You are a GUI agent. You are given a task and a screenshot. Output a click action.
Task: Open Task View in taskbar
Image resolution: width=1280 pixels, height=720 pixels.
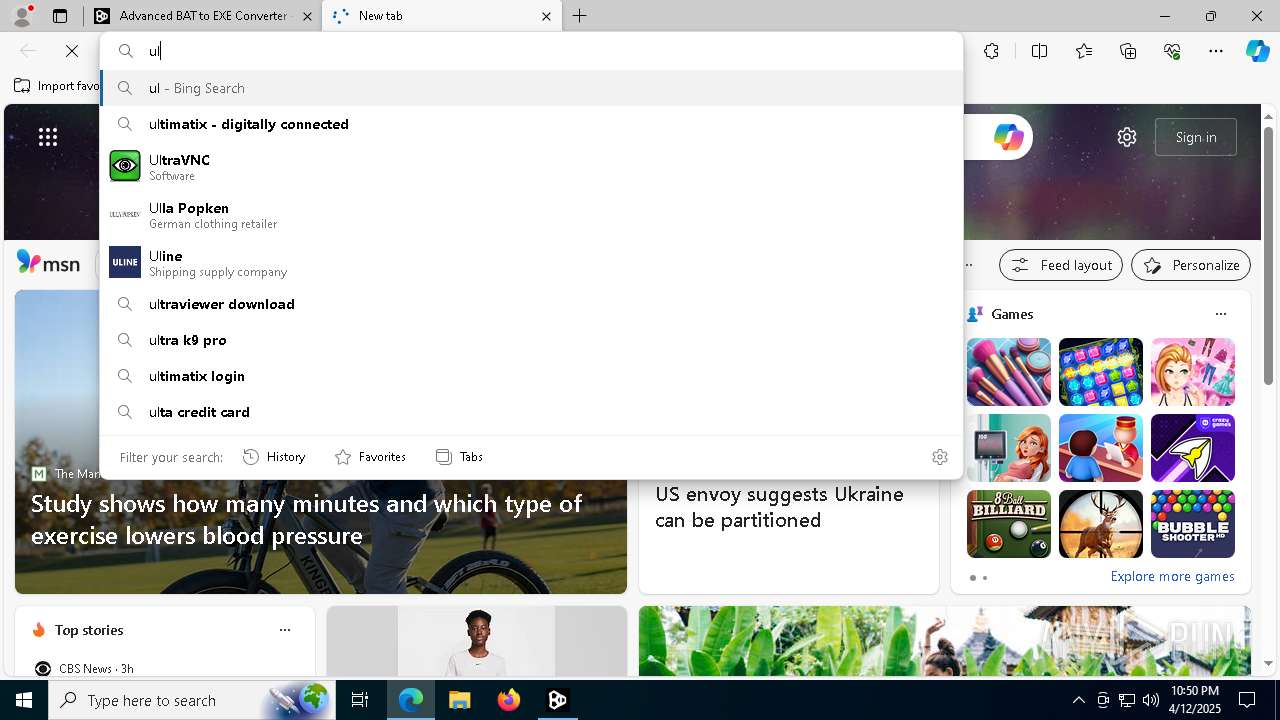[x=360, y=700]
